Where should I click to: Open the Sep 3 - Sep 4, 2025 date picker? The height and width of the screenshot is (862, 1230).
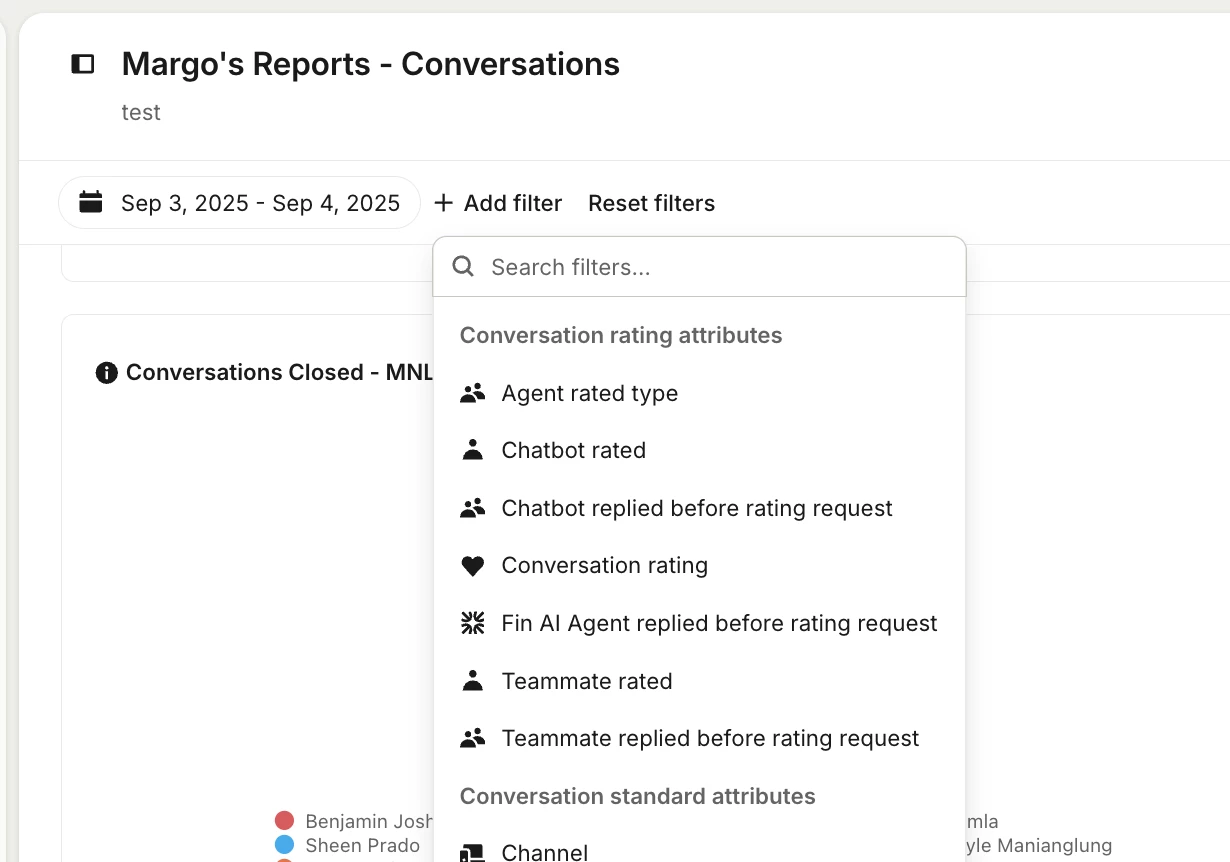pos(239,203)
